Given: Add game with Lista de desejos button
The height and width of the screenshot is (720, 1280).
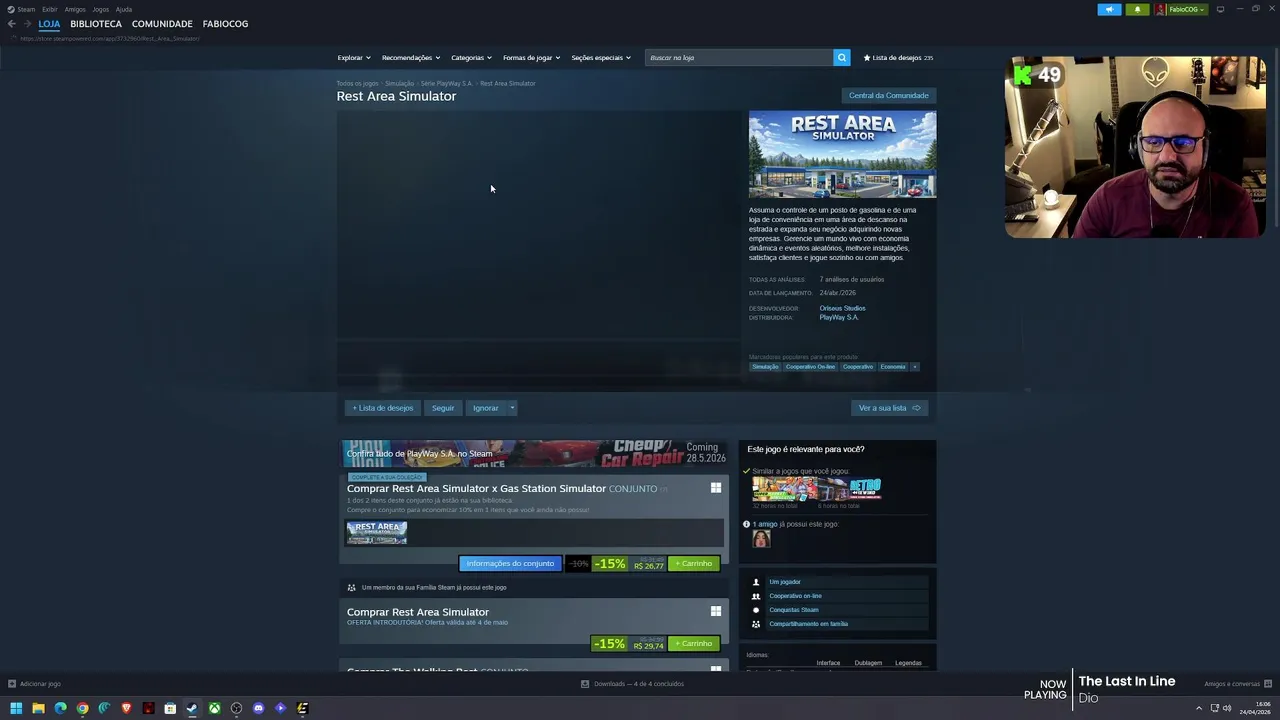Looking at the screenshot, I should (382, 408).
